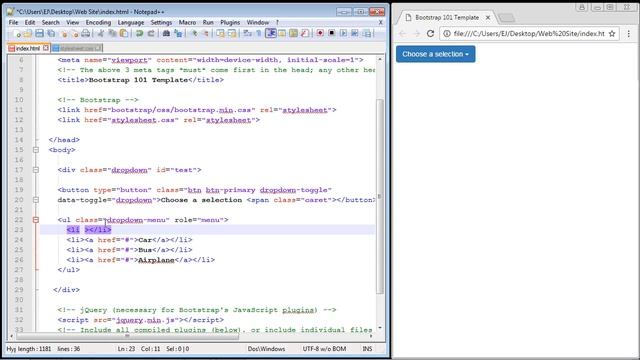The width and height of the screenshot is (640, 360).
Task: Click the Car list item code line
Action: click(x=129, y=240)
